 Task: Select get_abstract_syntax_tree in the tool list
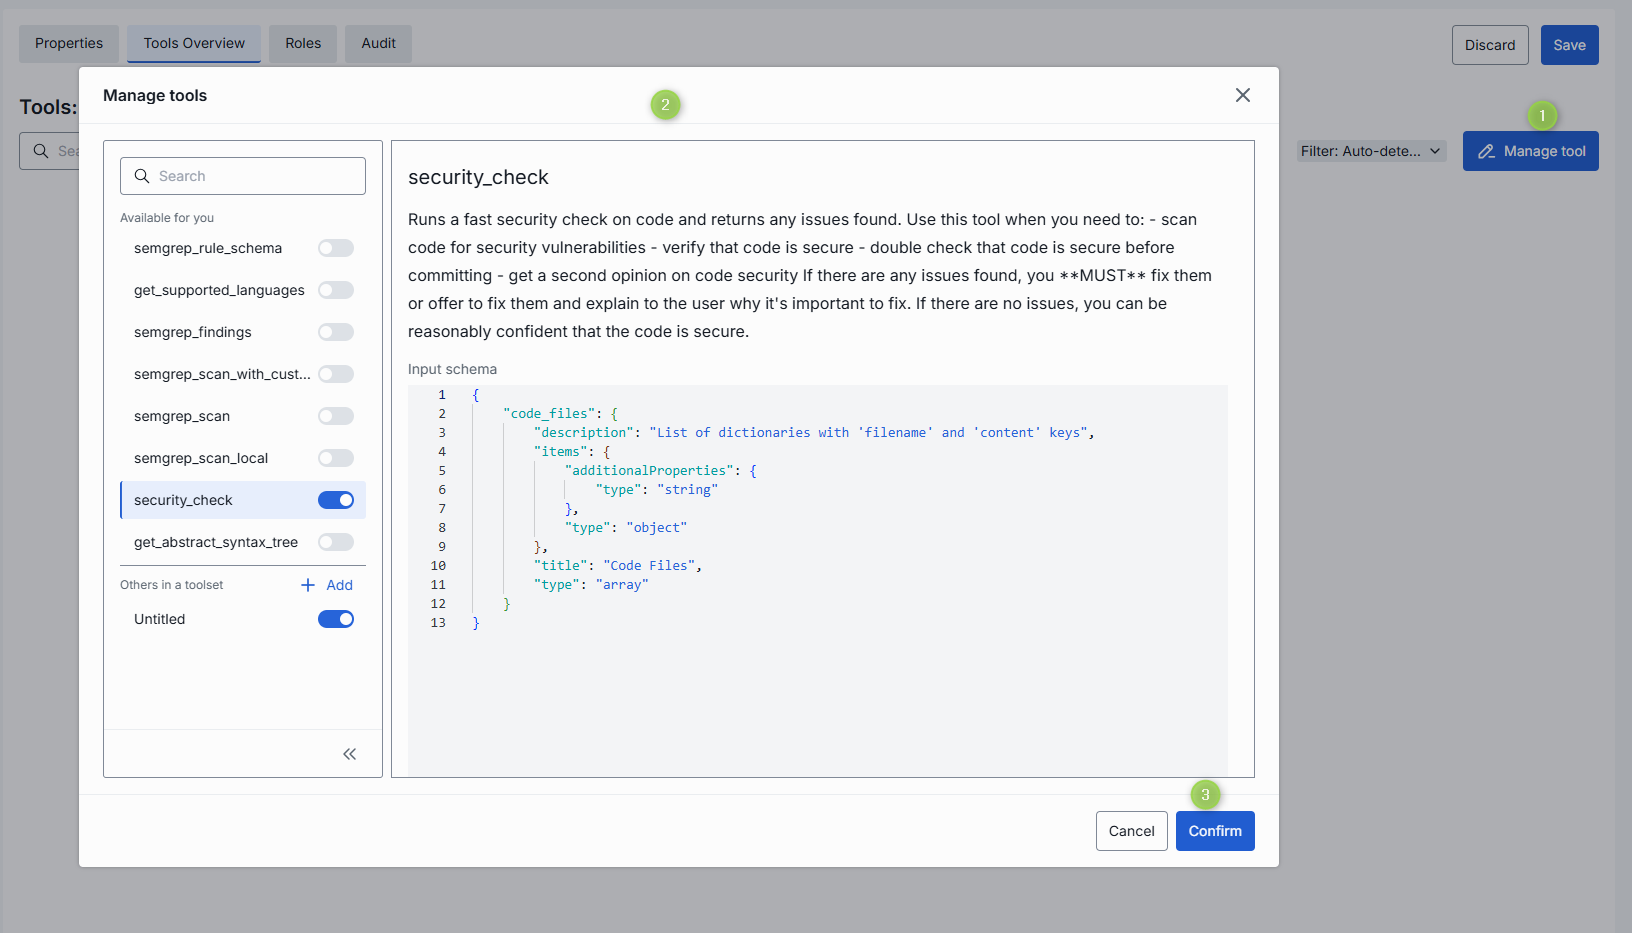216,542
